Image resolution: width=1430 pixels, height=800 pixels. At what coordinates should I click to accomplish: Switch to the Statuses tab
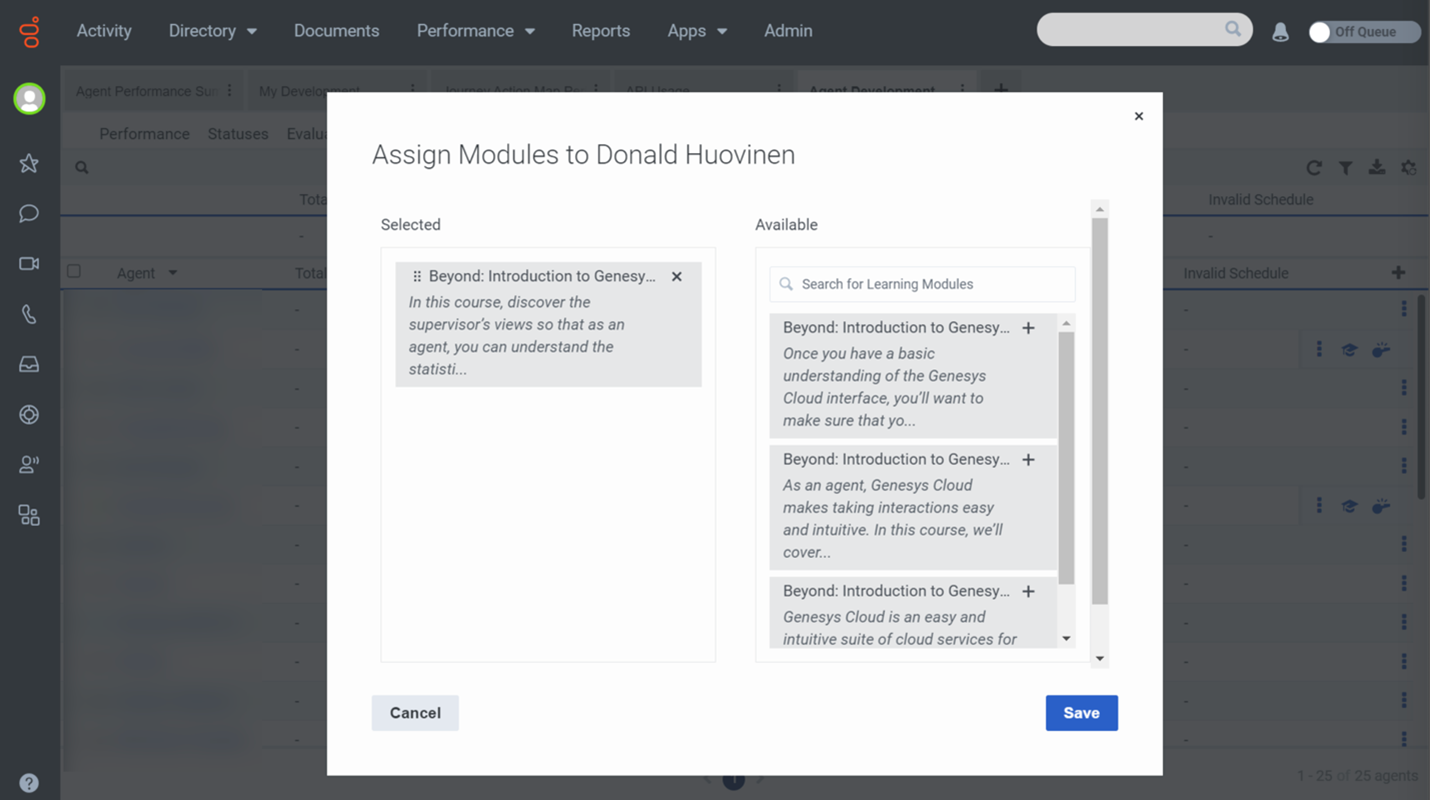tap(238, 133)
